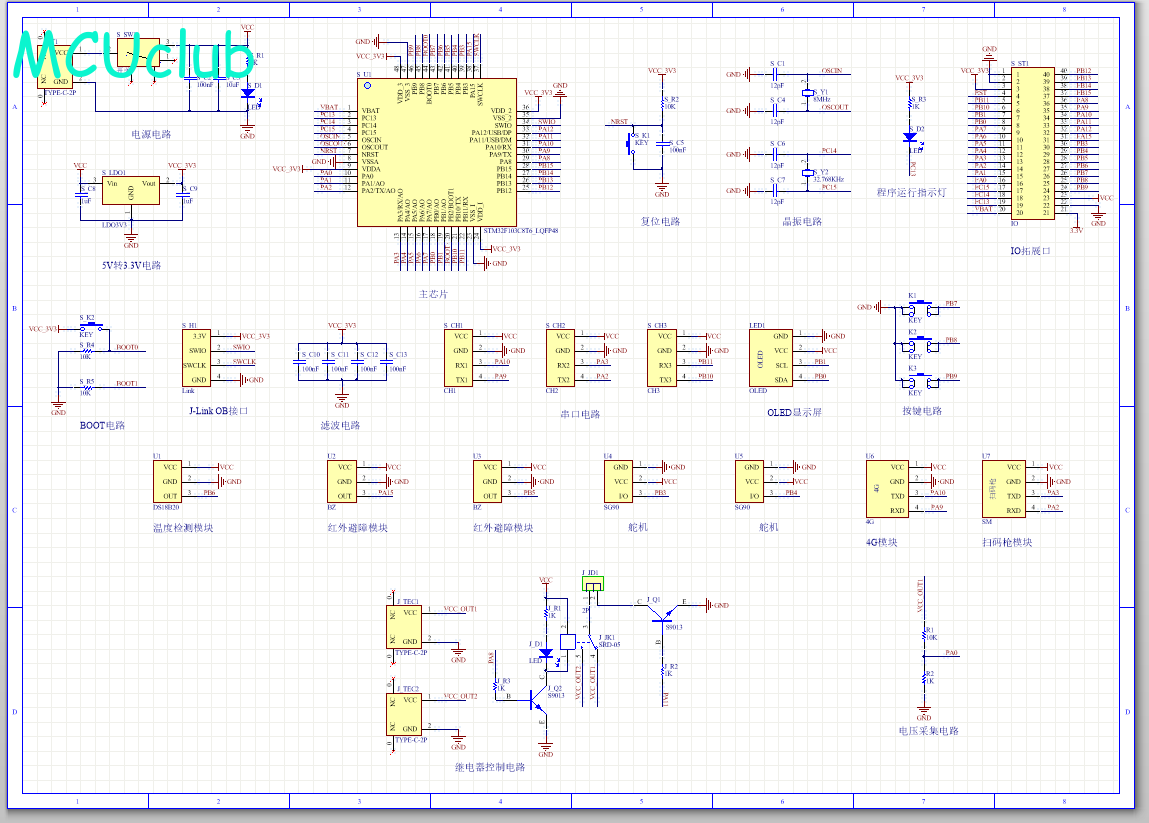Select the S_CH2 serial connector

(x=561, y=358)
